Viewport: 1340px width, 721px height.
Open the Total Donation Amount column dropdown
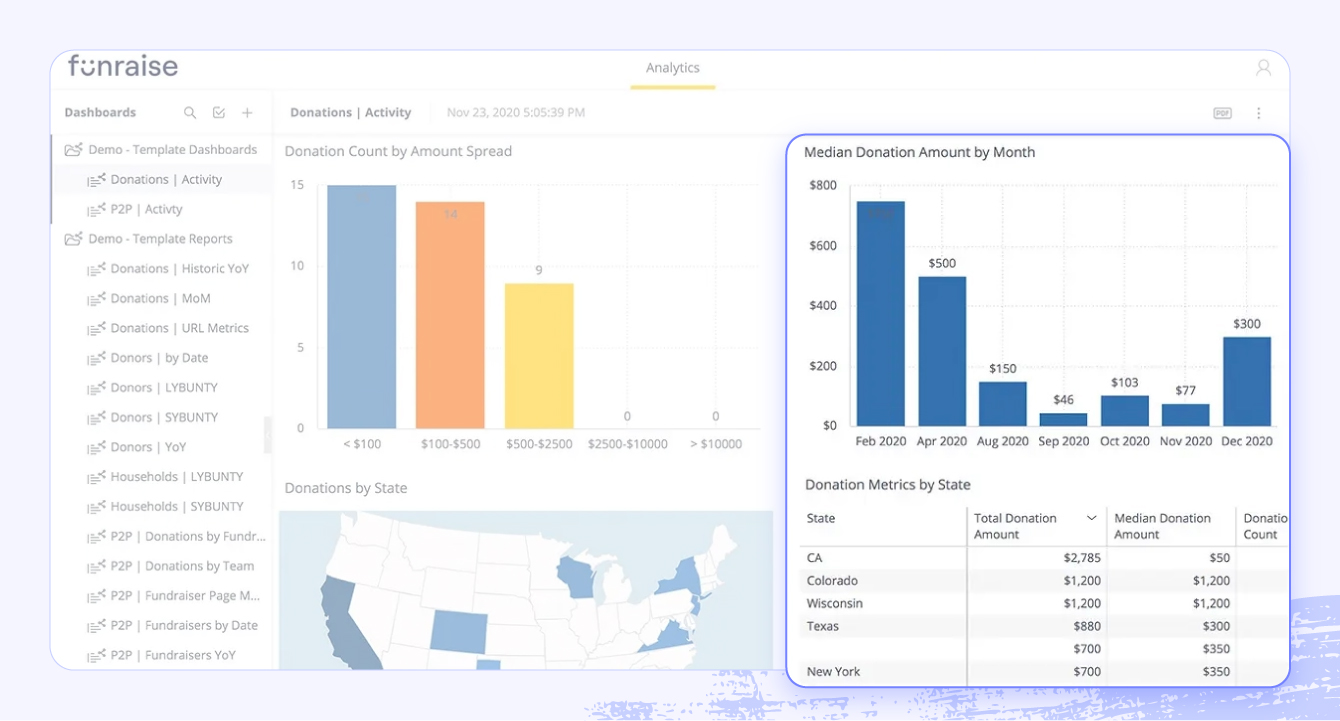pos(1091,518)
